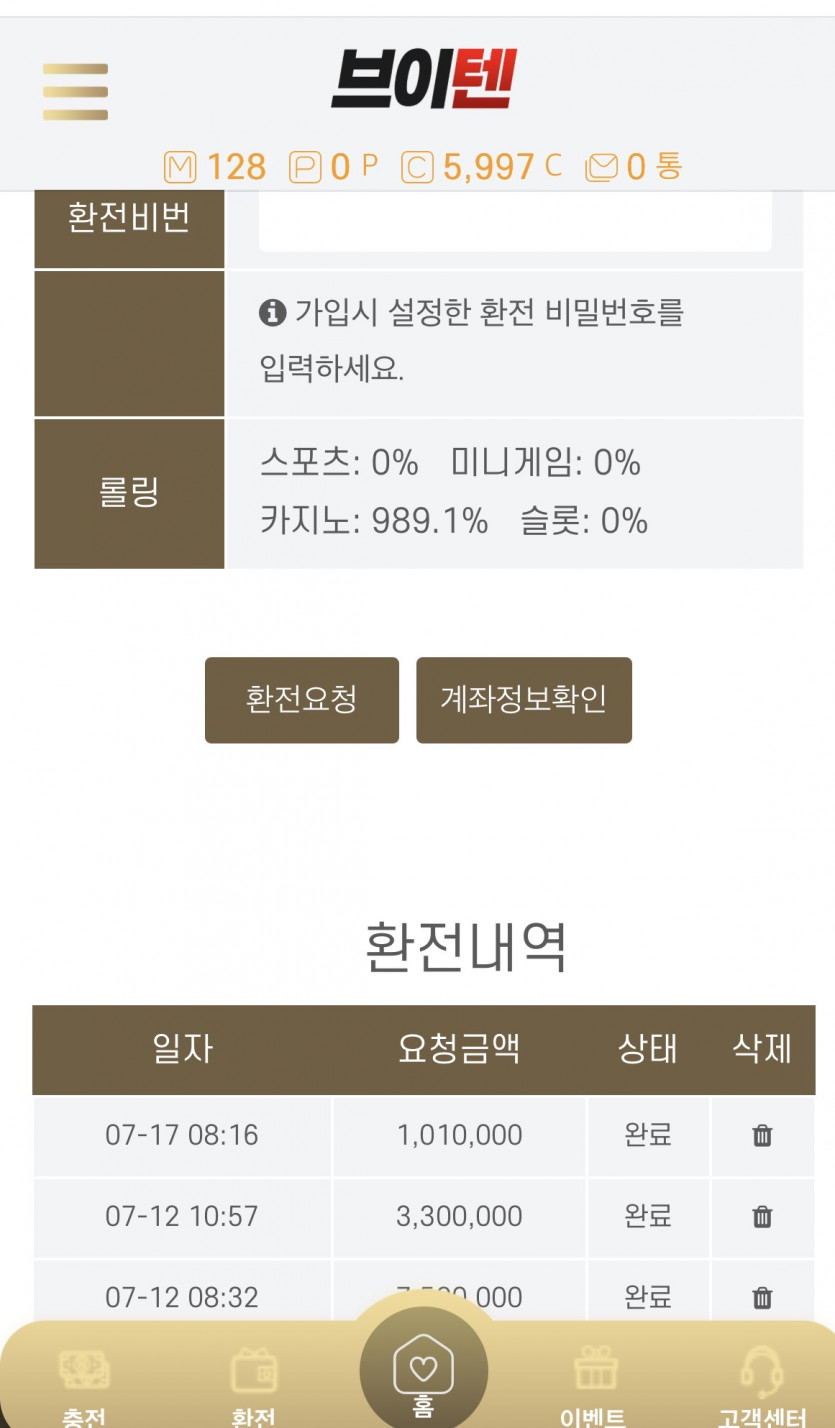Screen dimensions: 835x1428
Task: Delete the 07-17 08:16 withdrawal record
Action: click(762, 1135)
